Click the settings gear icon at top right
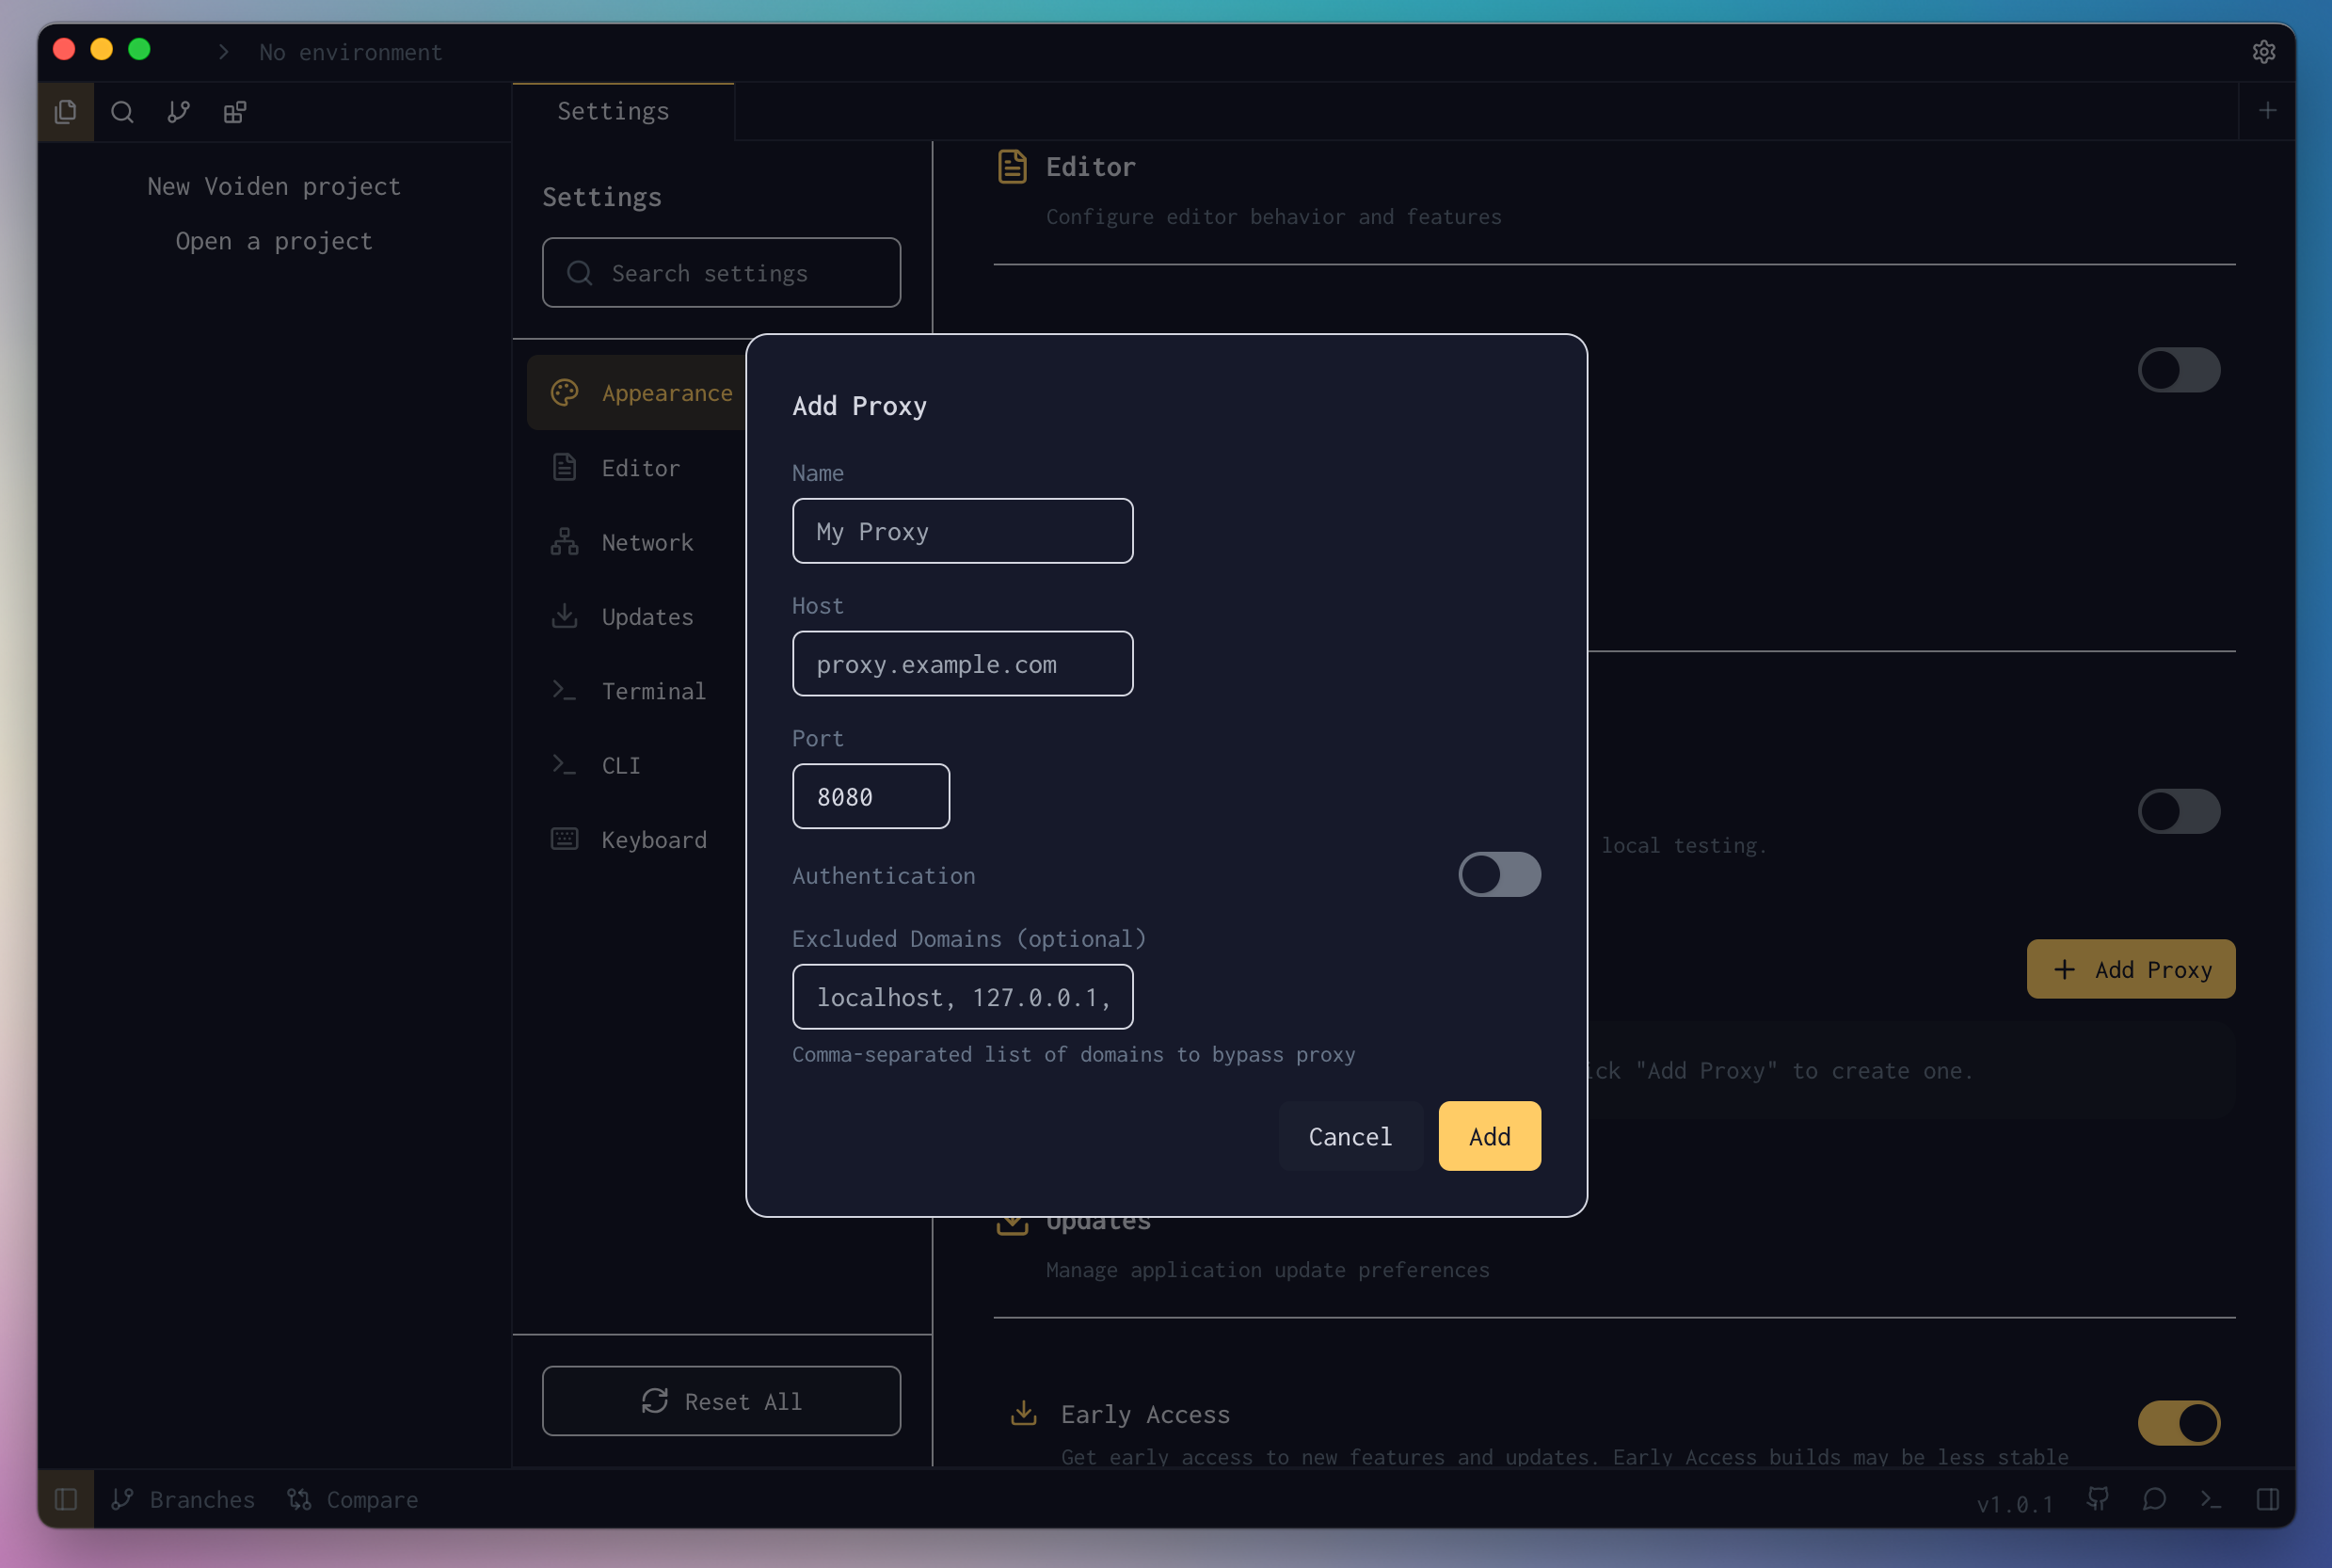Screen dimensions: 2332x1568 2264,52
